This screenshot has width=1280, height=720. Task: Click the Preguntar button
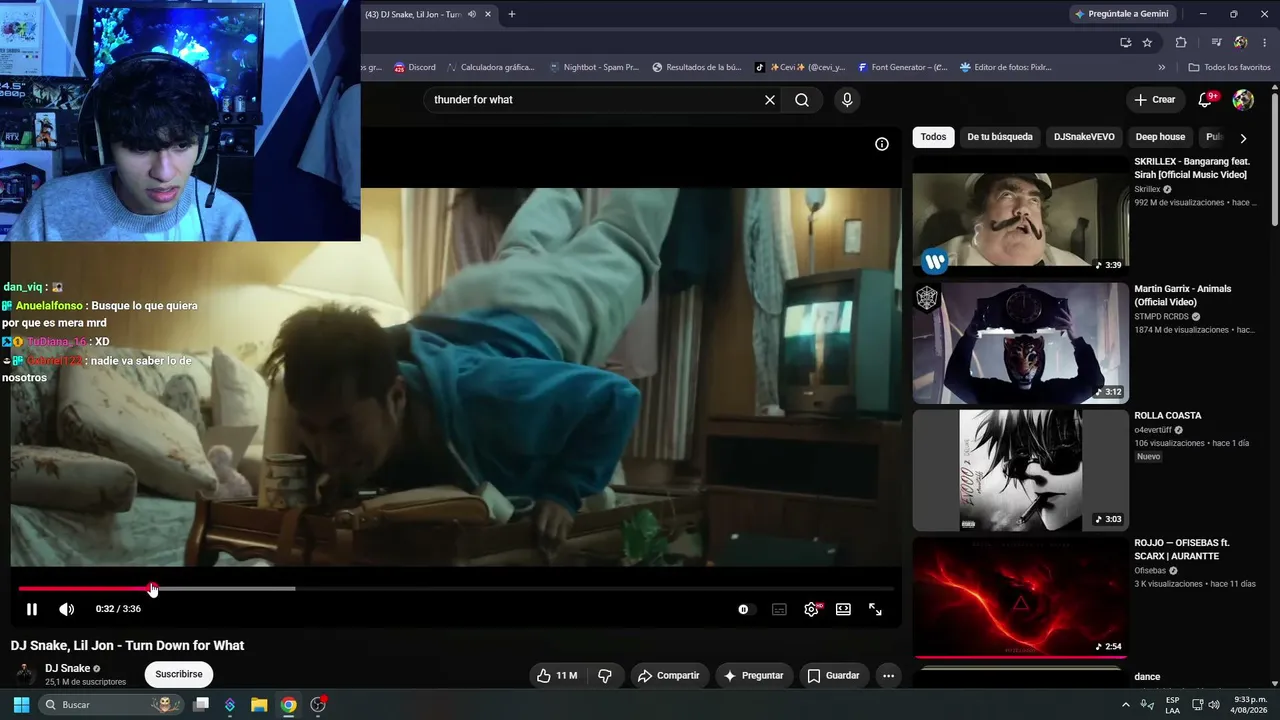[x=754, y=676]
